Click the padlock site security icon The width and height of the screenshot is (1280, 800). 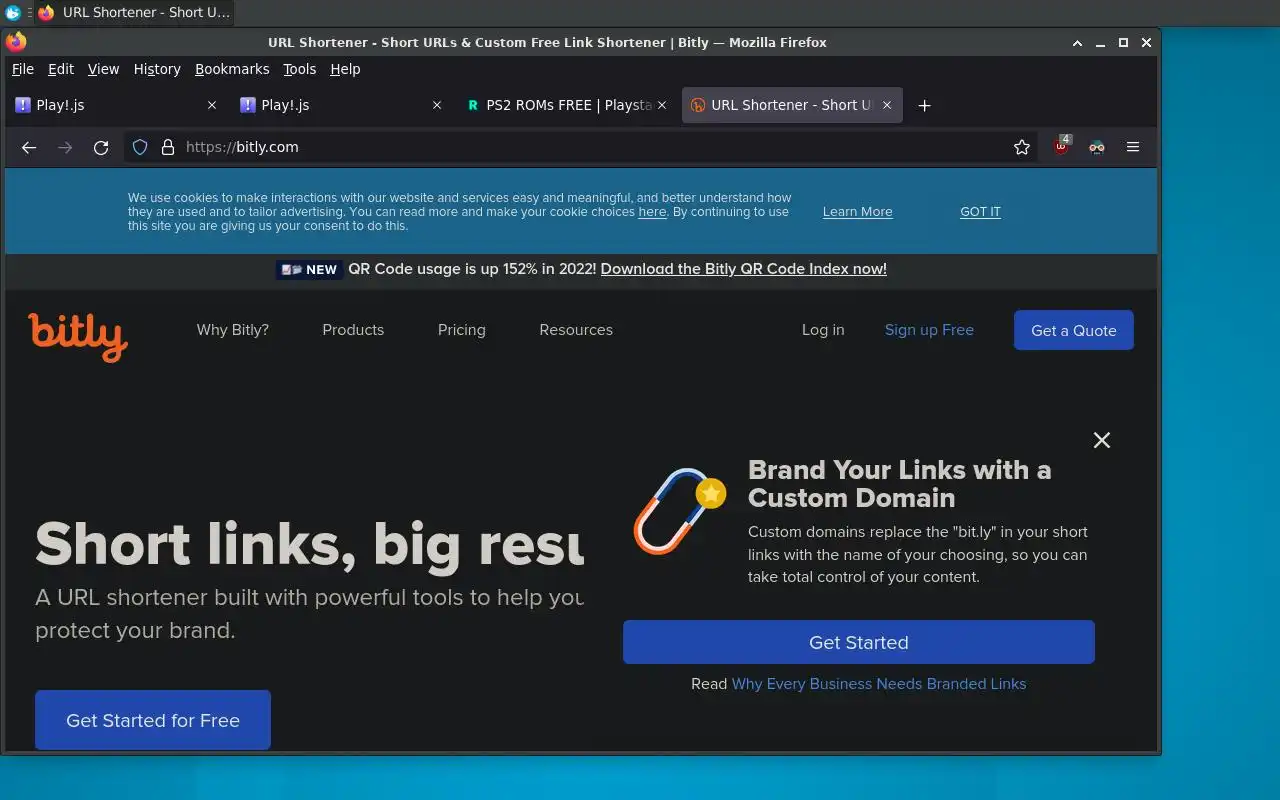(x=167, y=147)
